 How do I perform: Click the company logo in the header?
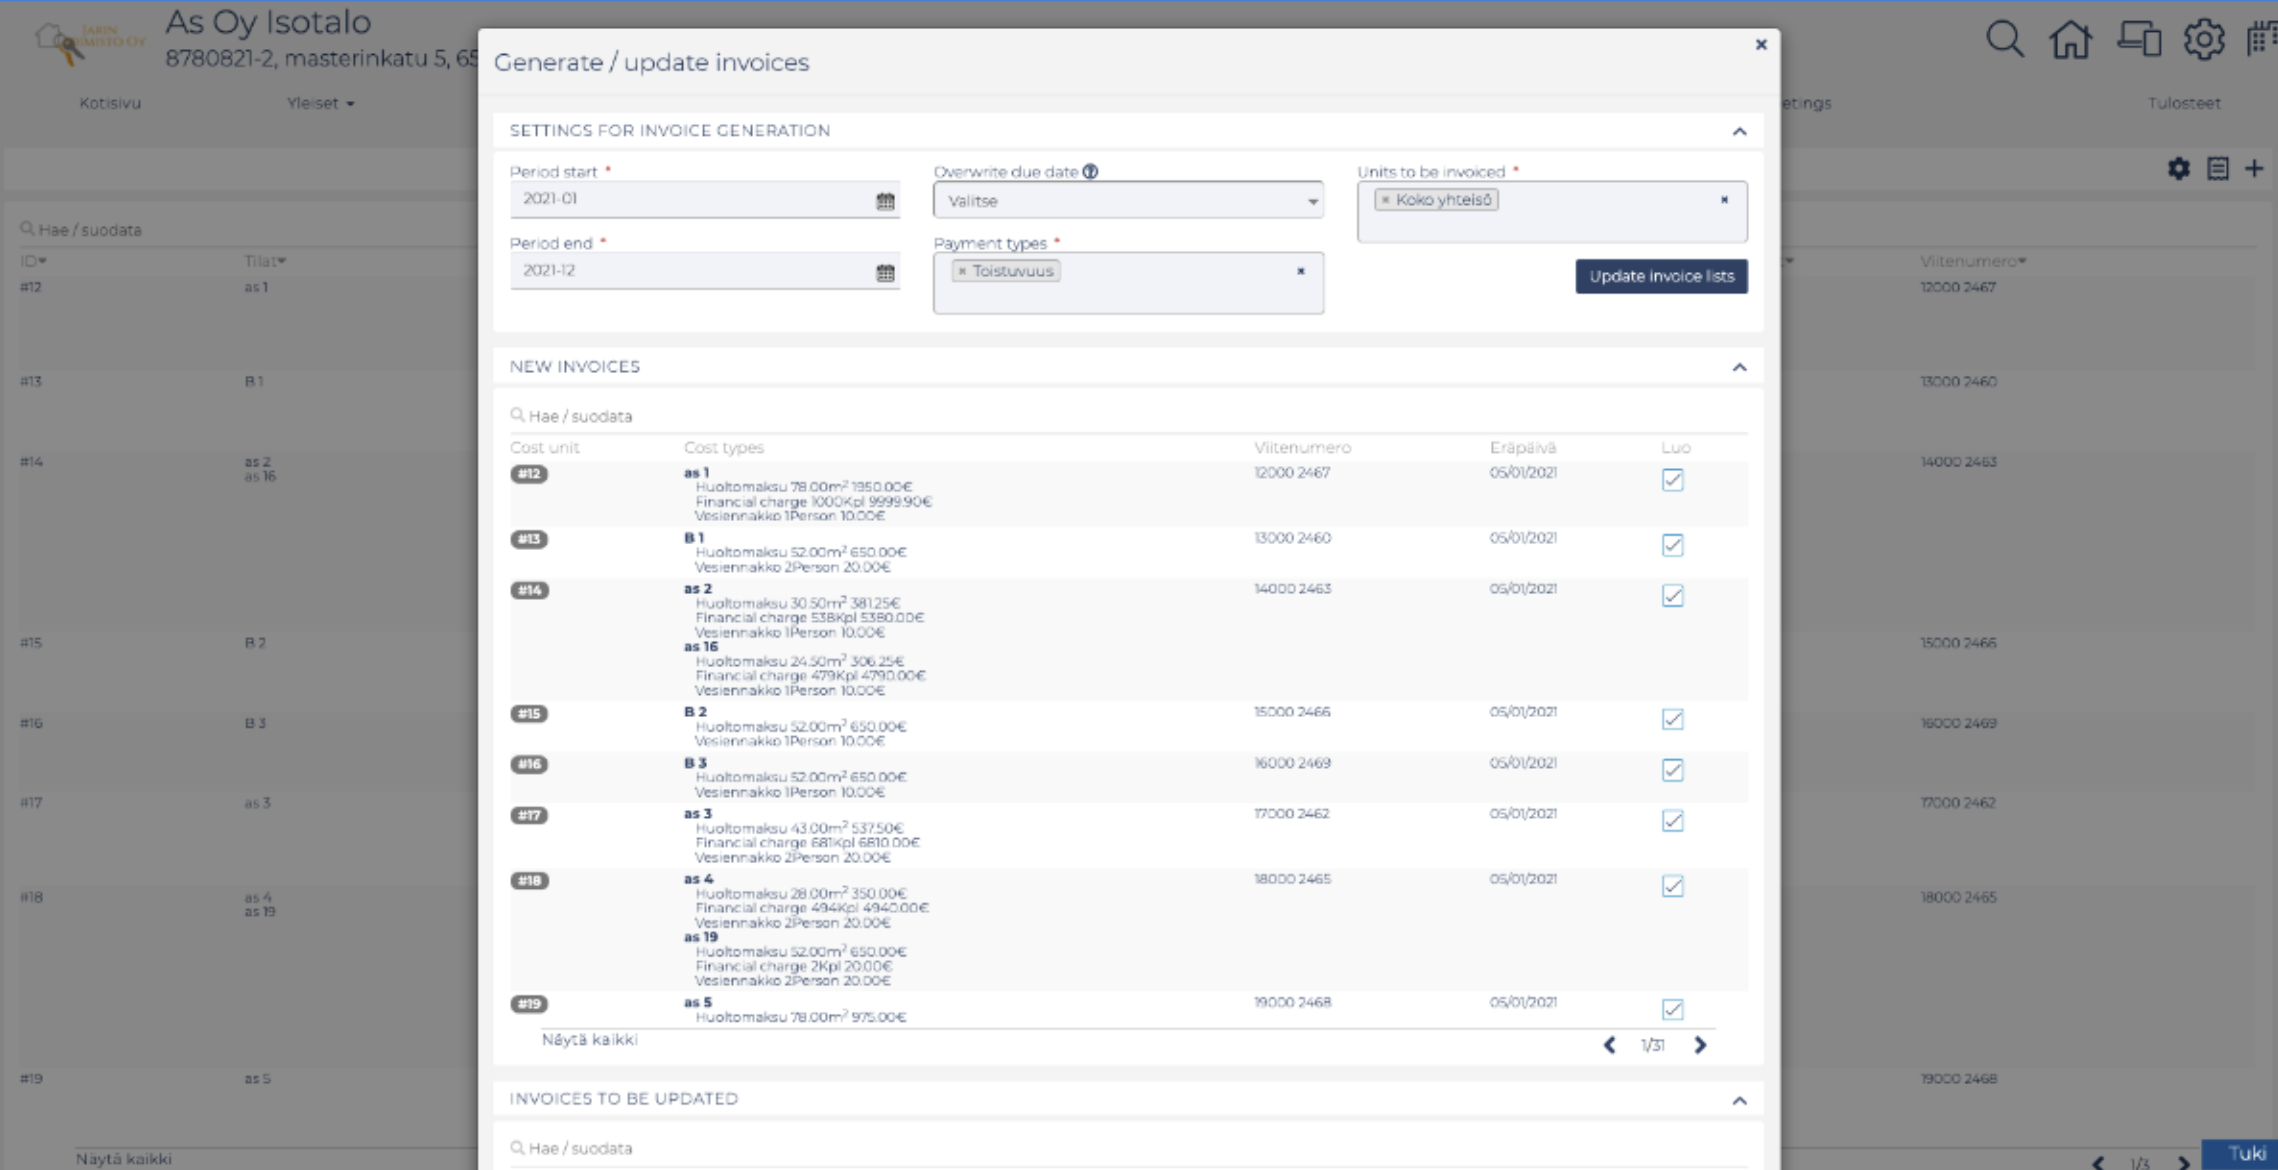coord(88,43)
